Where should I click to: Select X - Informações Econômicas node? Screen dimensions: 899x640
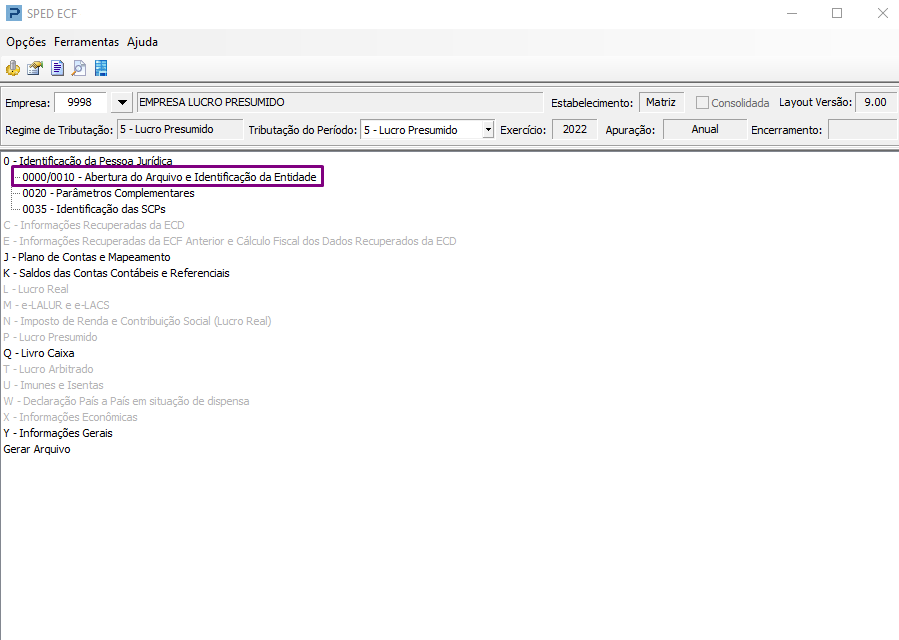coord(71,418)
